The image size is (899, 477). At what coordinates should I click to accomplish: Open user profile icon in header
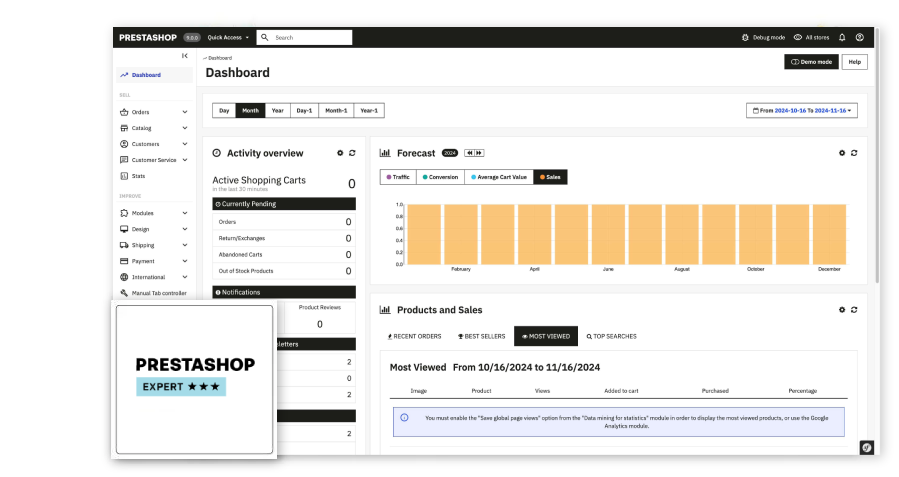[x=859, y=37]
